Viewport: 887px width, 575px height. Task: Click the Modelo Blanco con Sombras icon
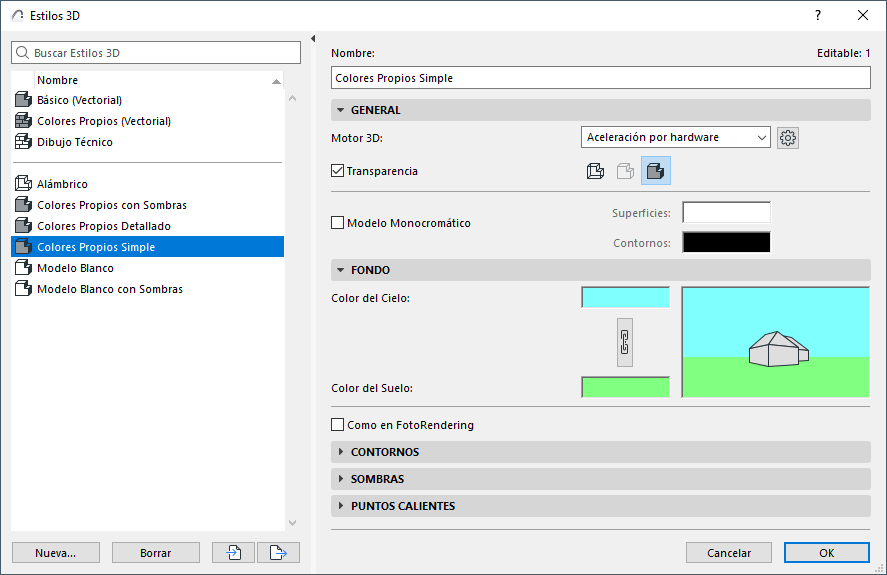tap(23, 288)
